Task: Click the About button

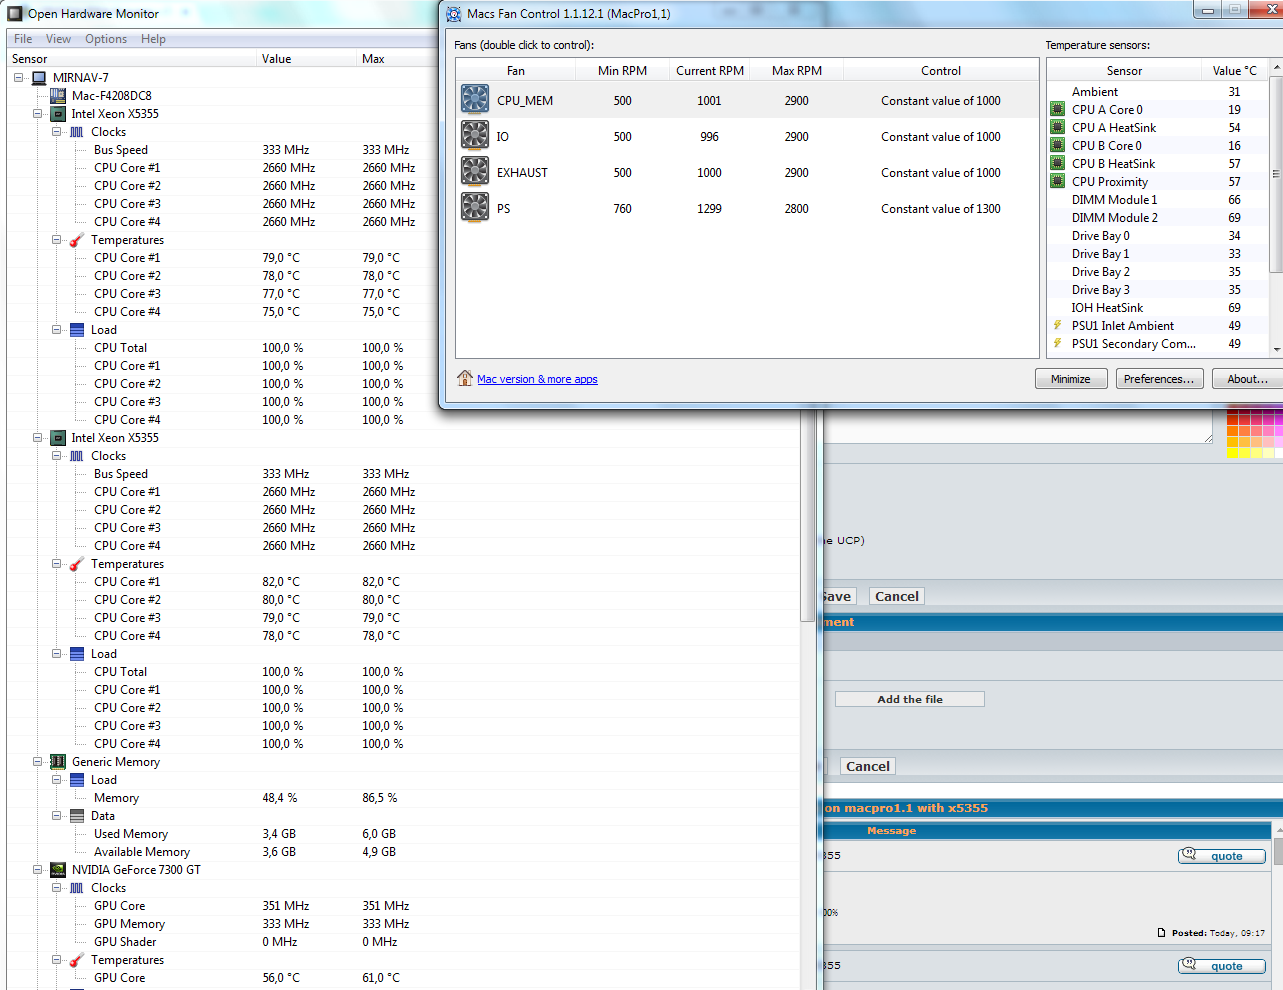Action: 1247,379
